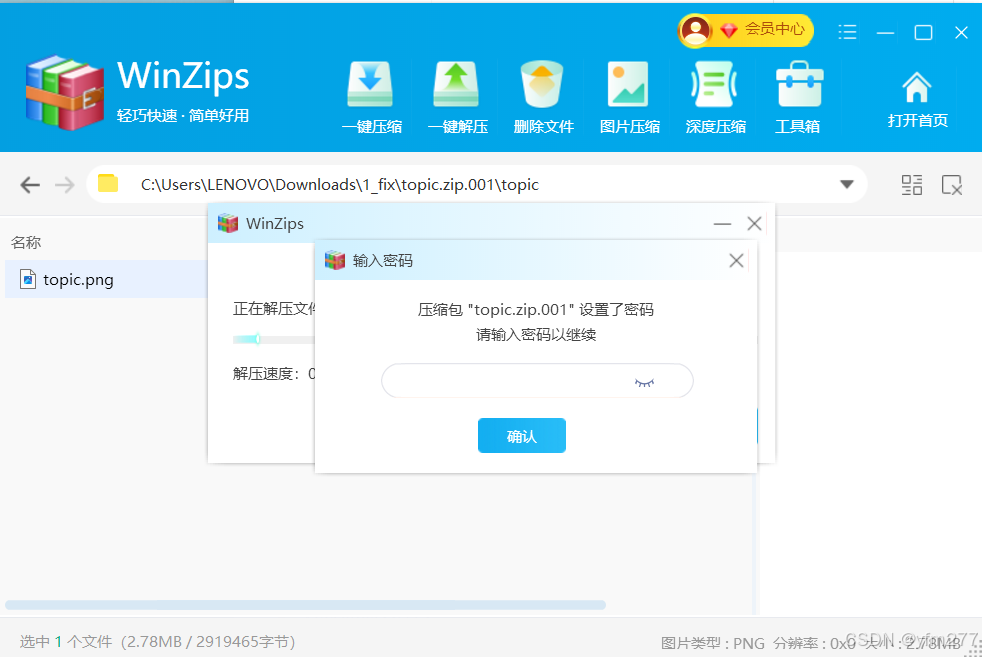982x657 pixels.
Task: Open the 删除文件 delete files tool
Action: pyautogui.click(x=543, y=98)
